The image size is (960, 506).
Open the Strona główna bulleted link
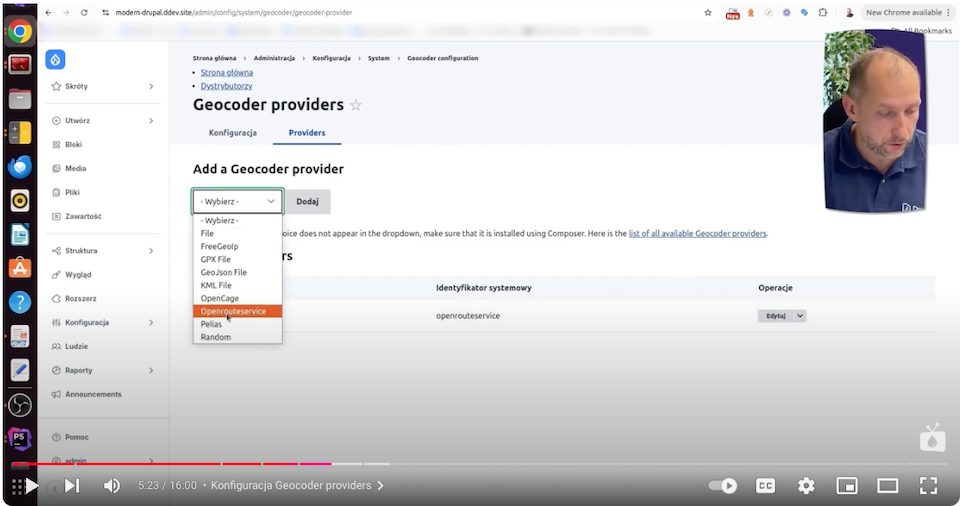coord(227,72)
